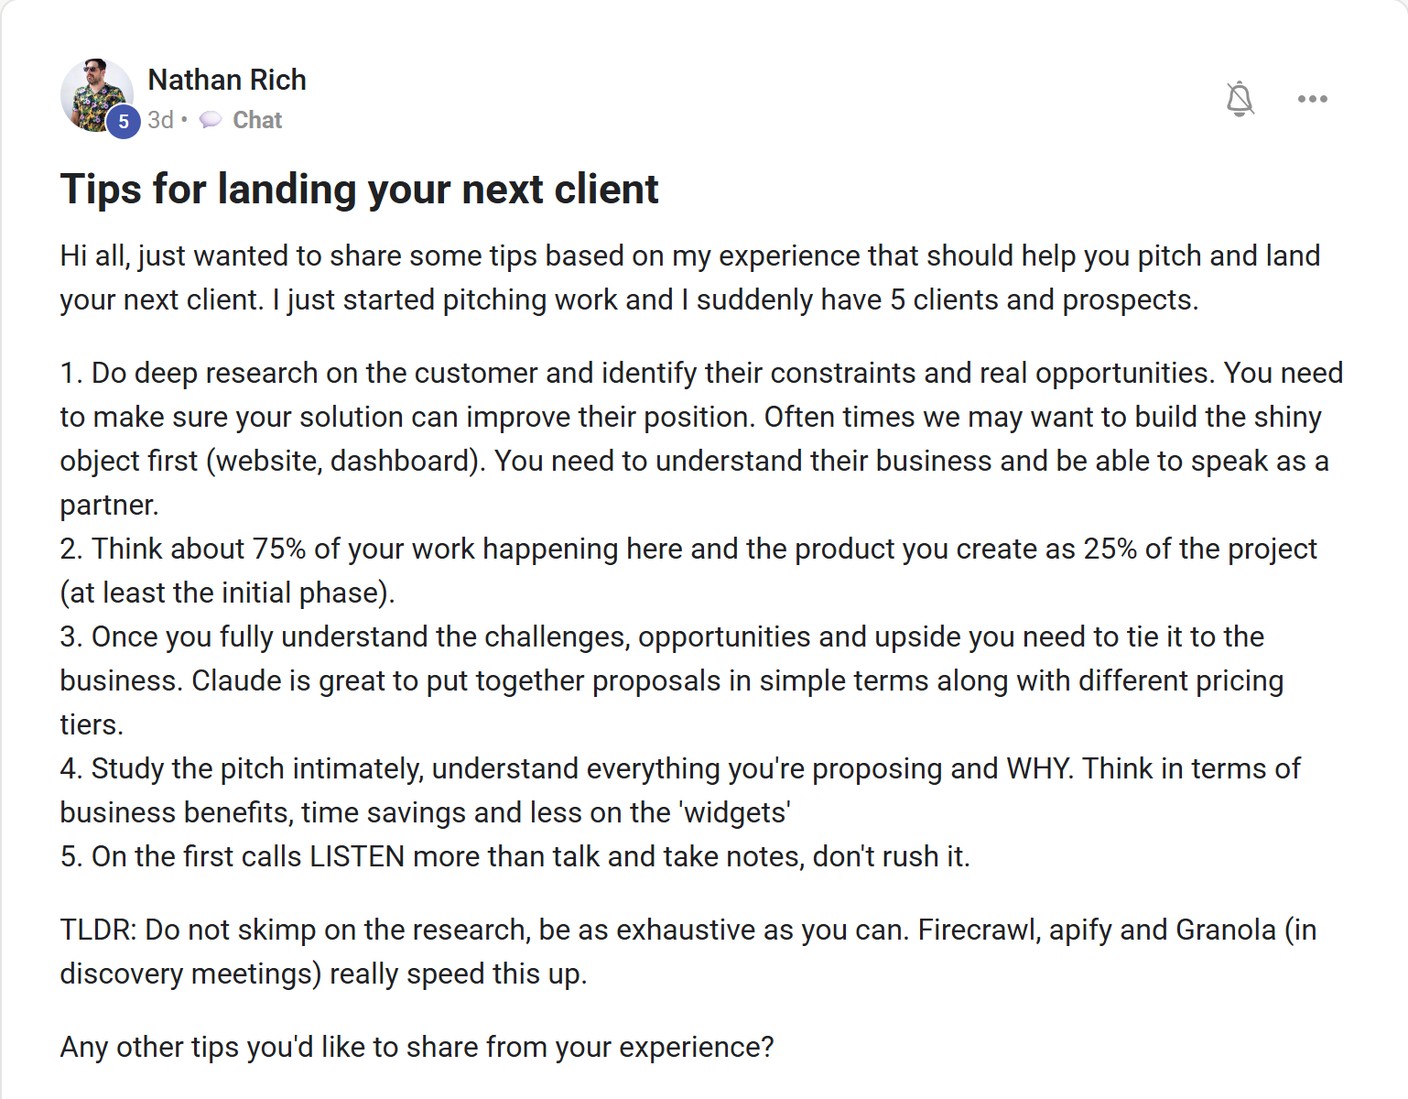Viewport: 1408px width, 1099px height.
Task: Open the Chat category label
Action: (257, 120)
